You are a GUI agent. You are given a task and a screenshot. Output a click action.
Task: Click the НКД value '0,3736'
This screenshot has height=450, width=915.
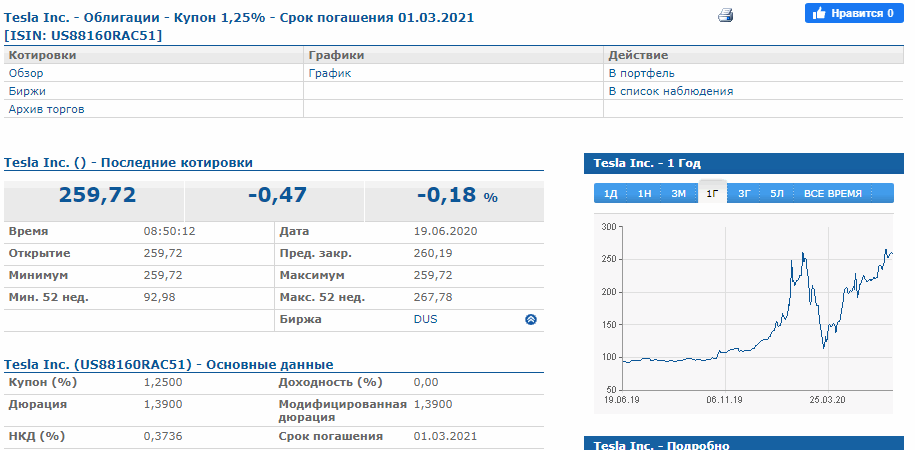(x=163, y=437)
